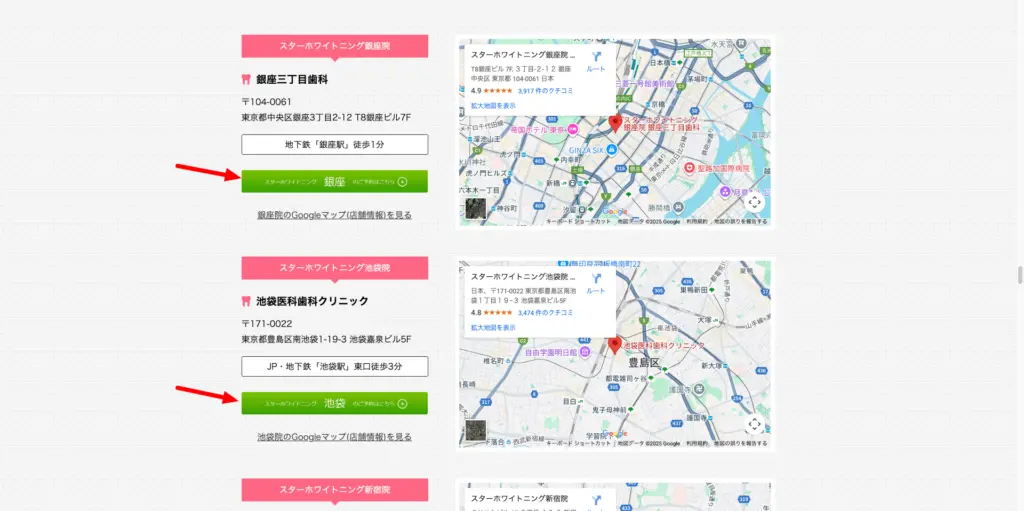Click the 地下鉄「銀座駅」徒歩1分 access box
1024x511 pixels.
(x=334, y=144)
